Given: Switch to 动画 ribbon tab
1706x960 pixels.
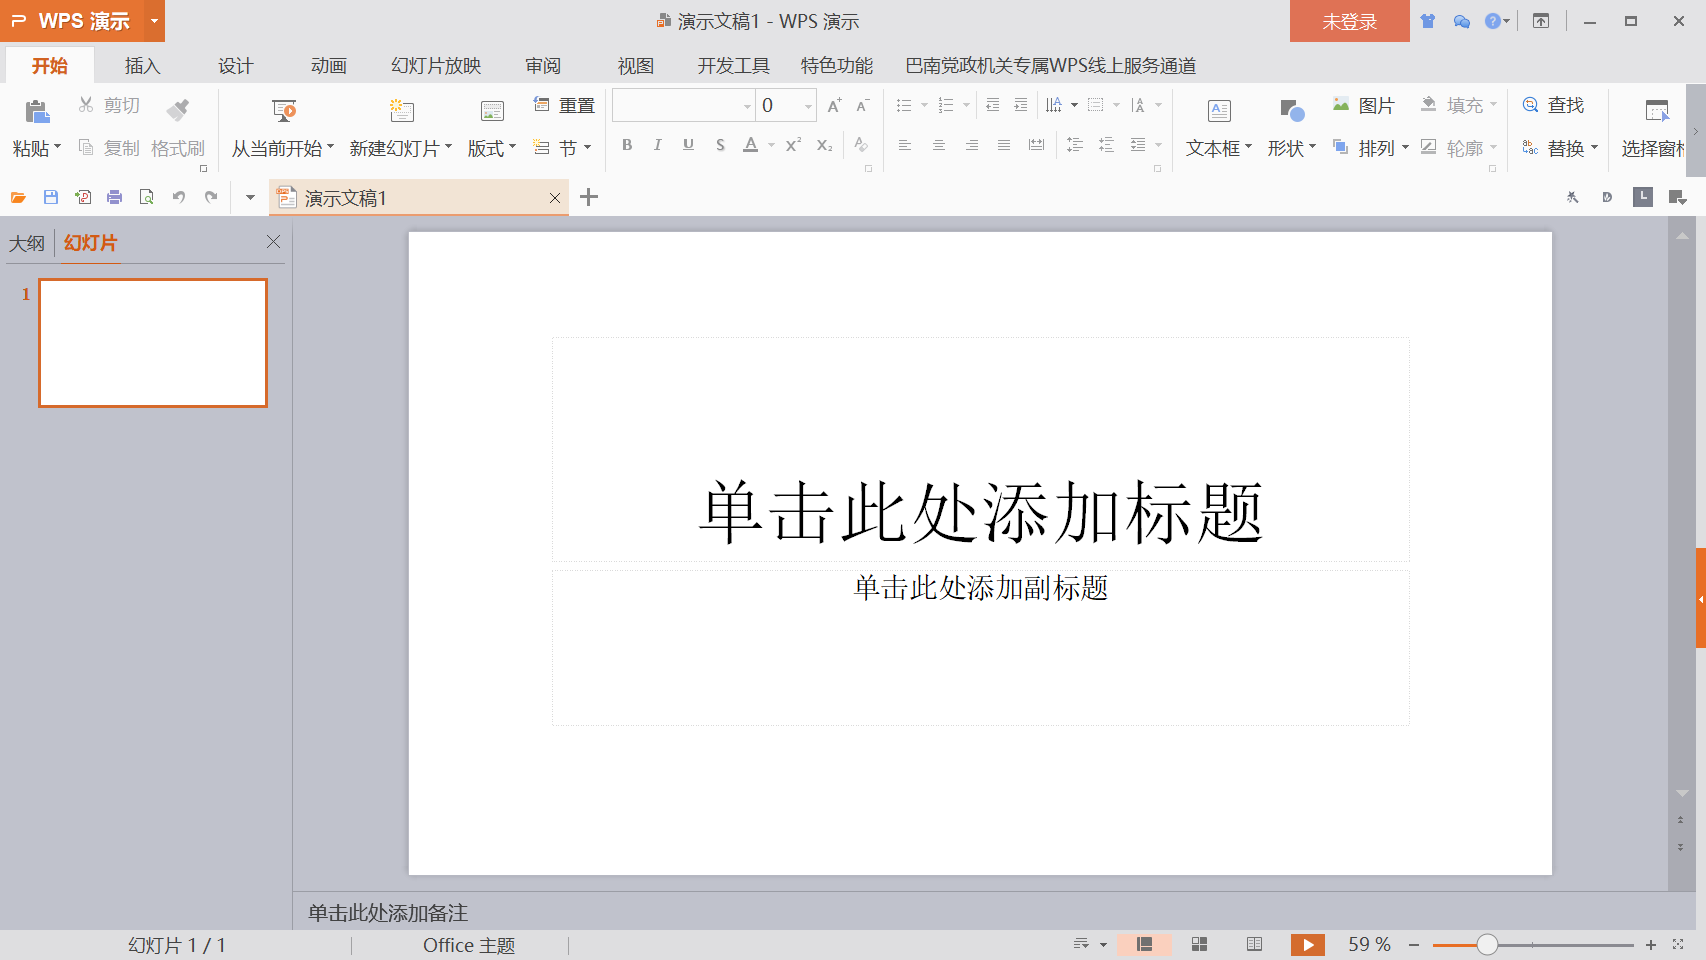Looking at the screenshot, I should pos(329,66).
